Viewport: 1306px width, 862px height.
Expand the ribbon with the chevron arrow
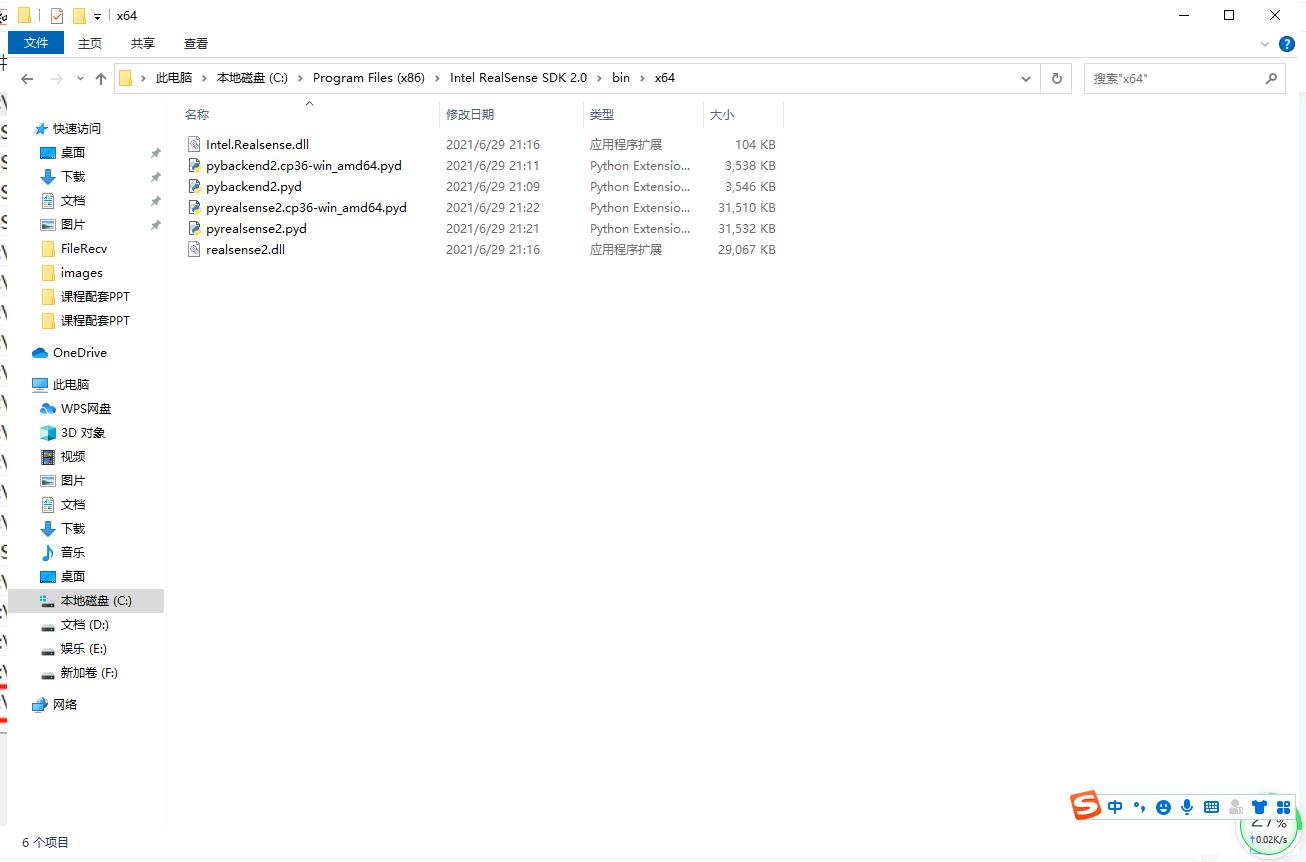pos(1266,44)
